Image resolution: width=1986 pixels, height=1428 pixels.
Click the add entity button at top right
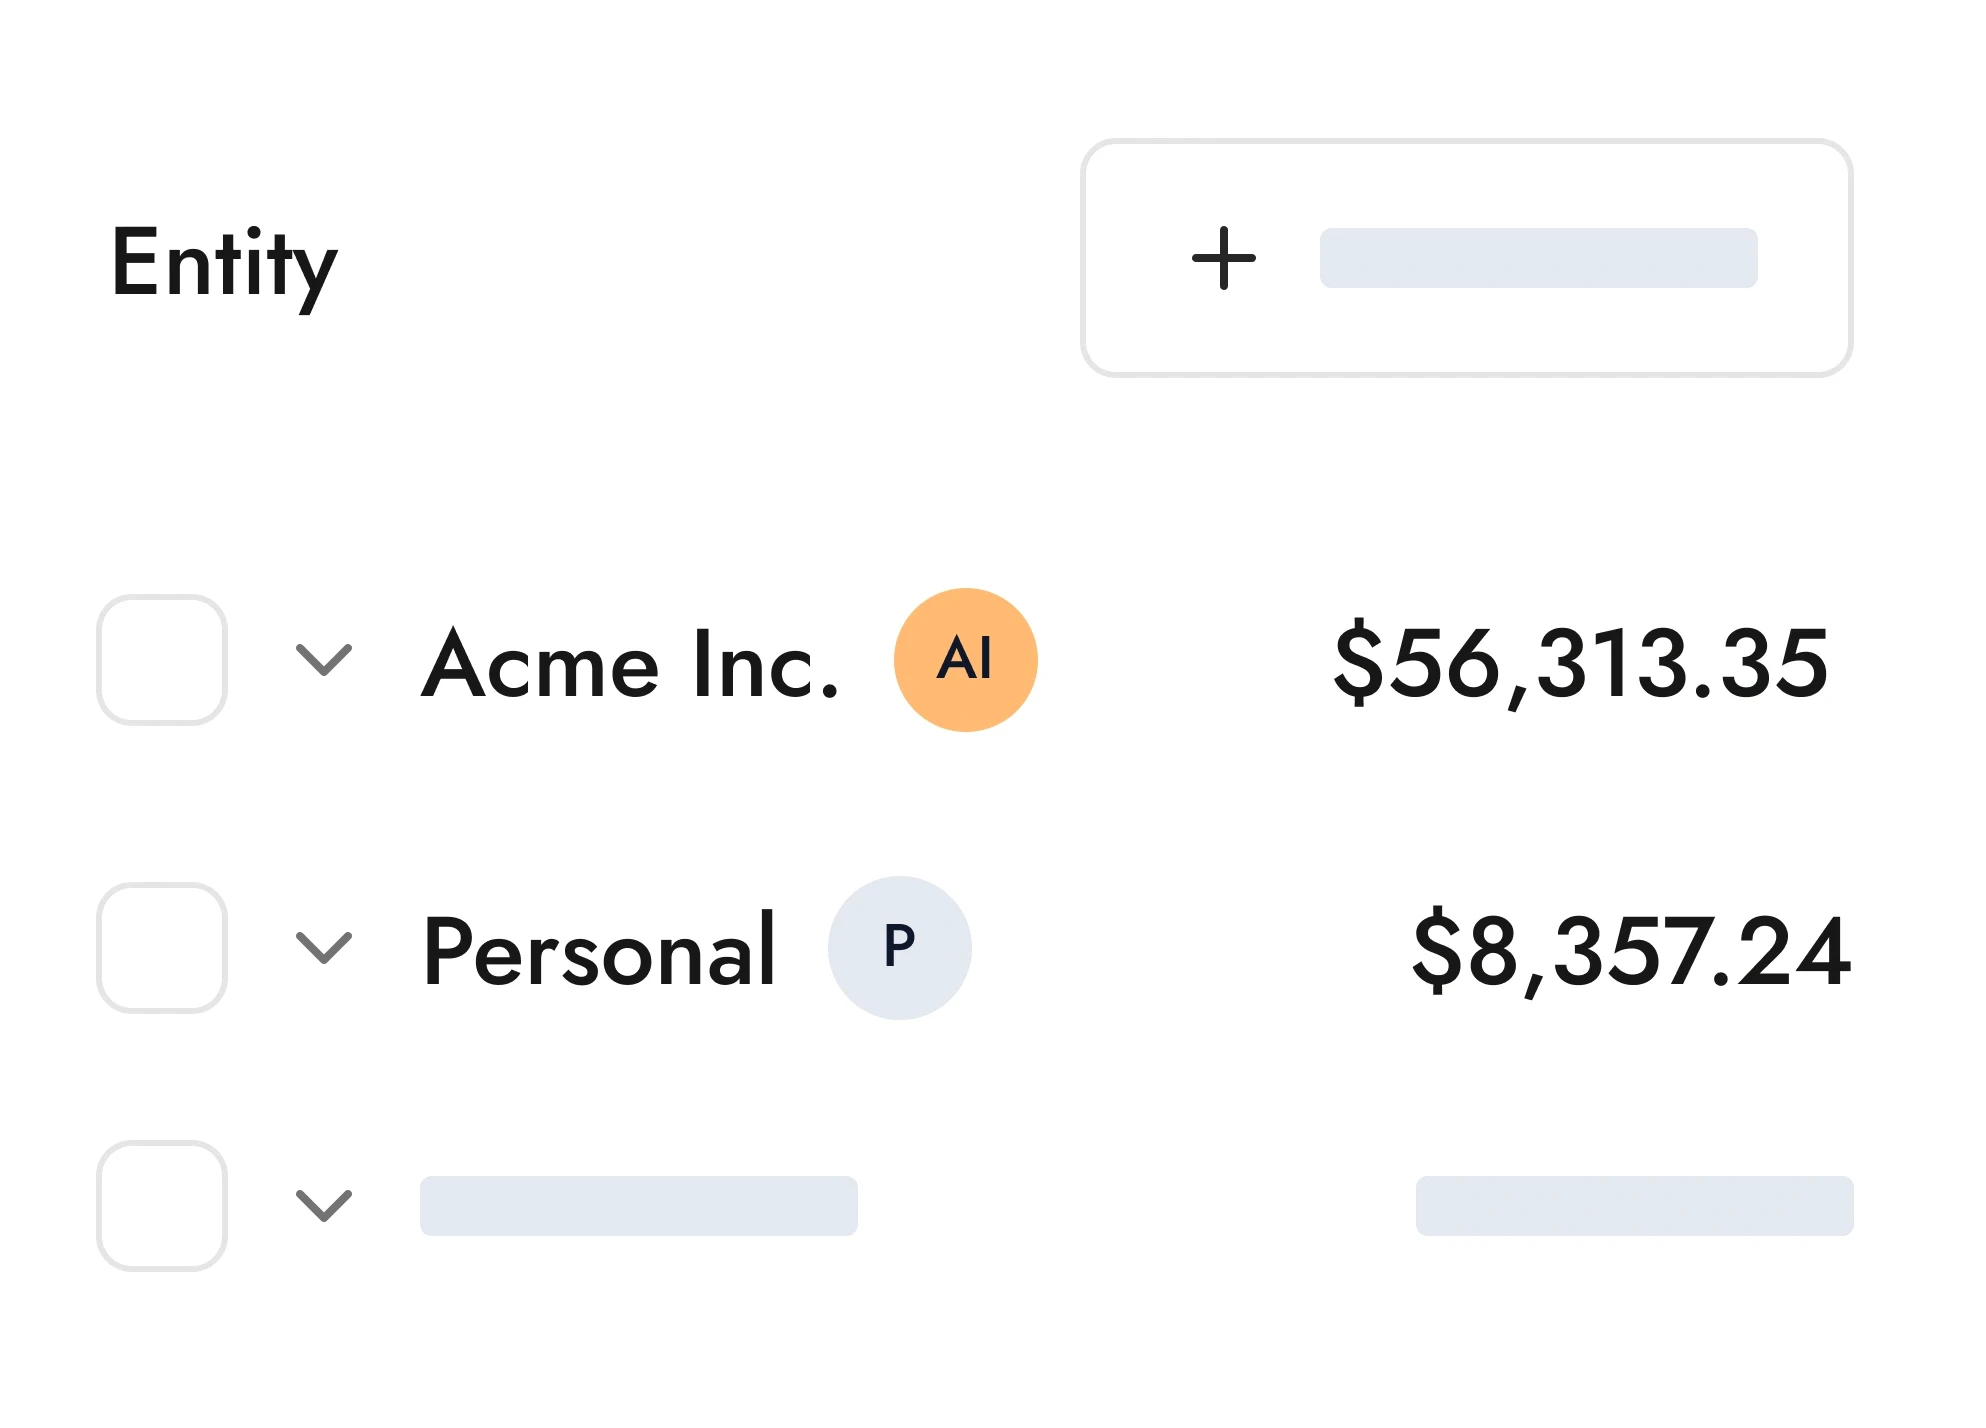[x=1466, y=258]
